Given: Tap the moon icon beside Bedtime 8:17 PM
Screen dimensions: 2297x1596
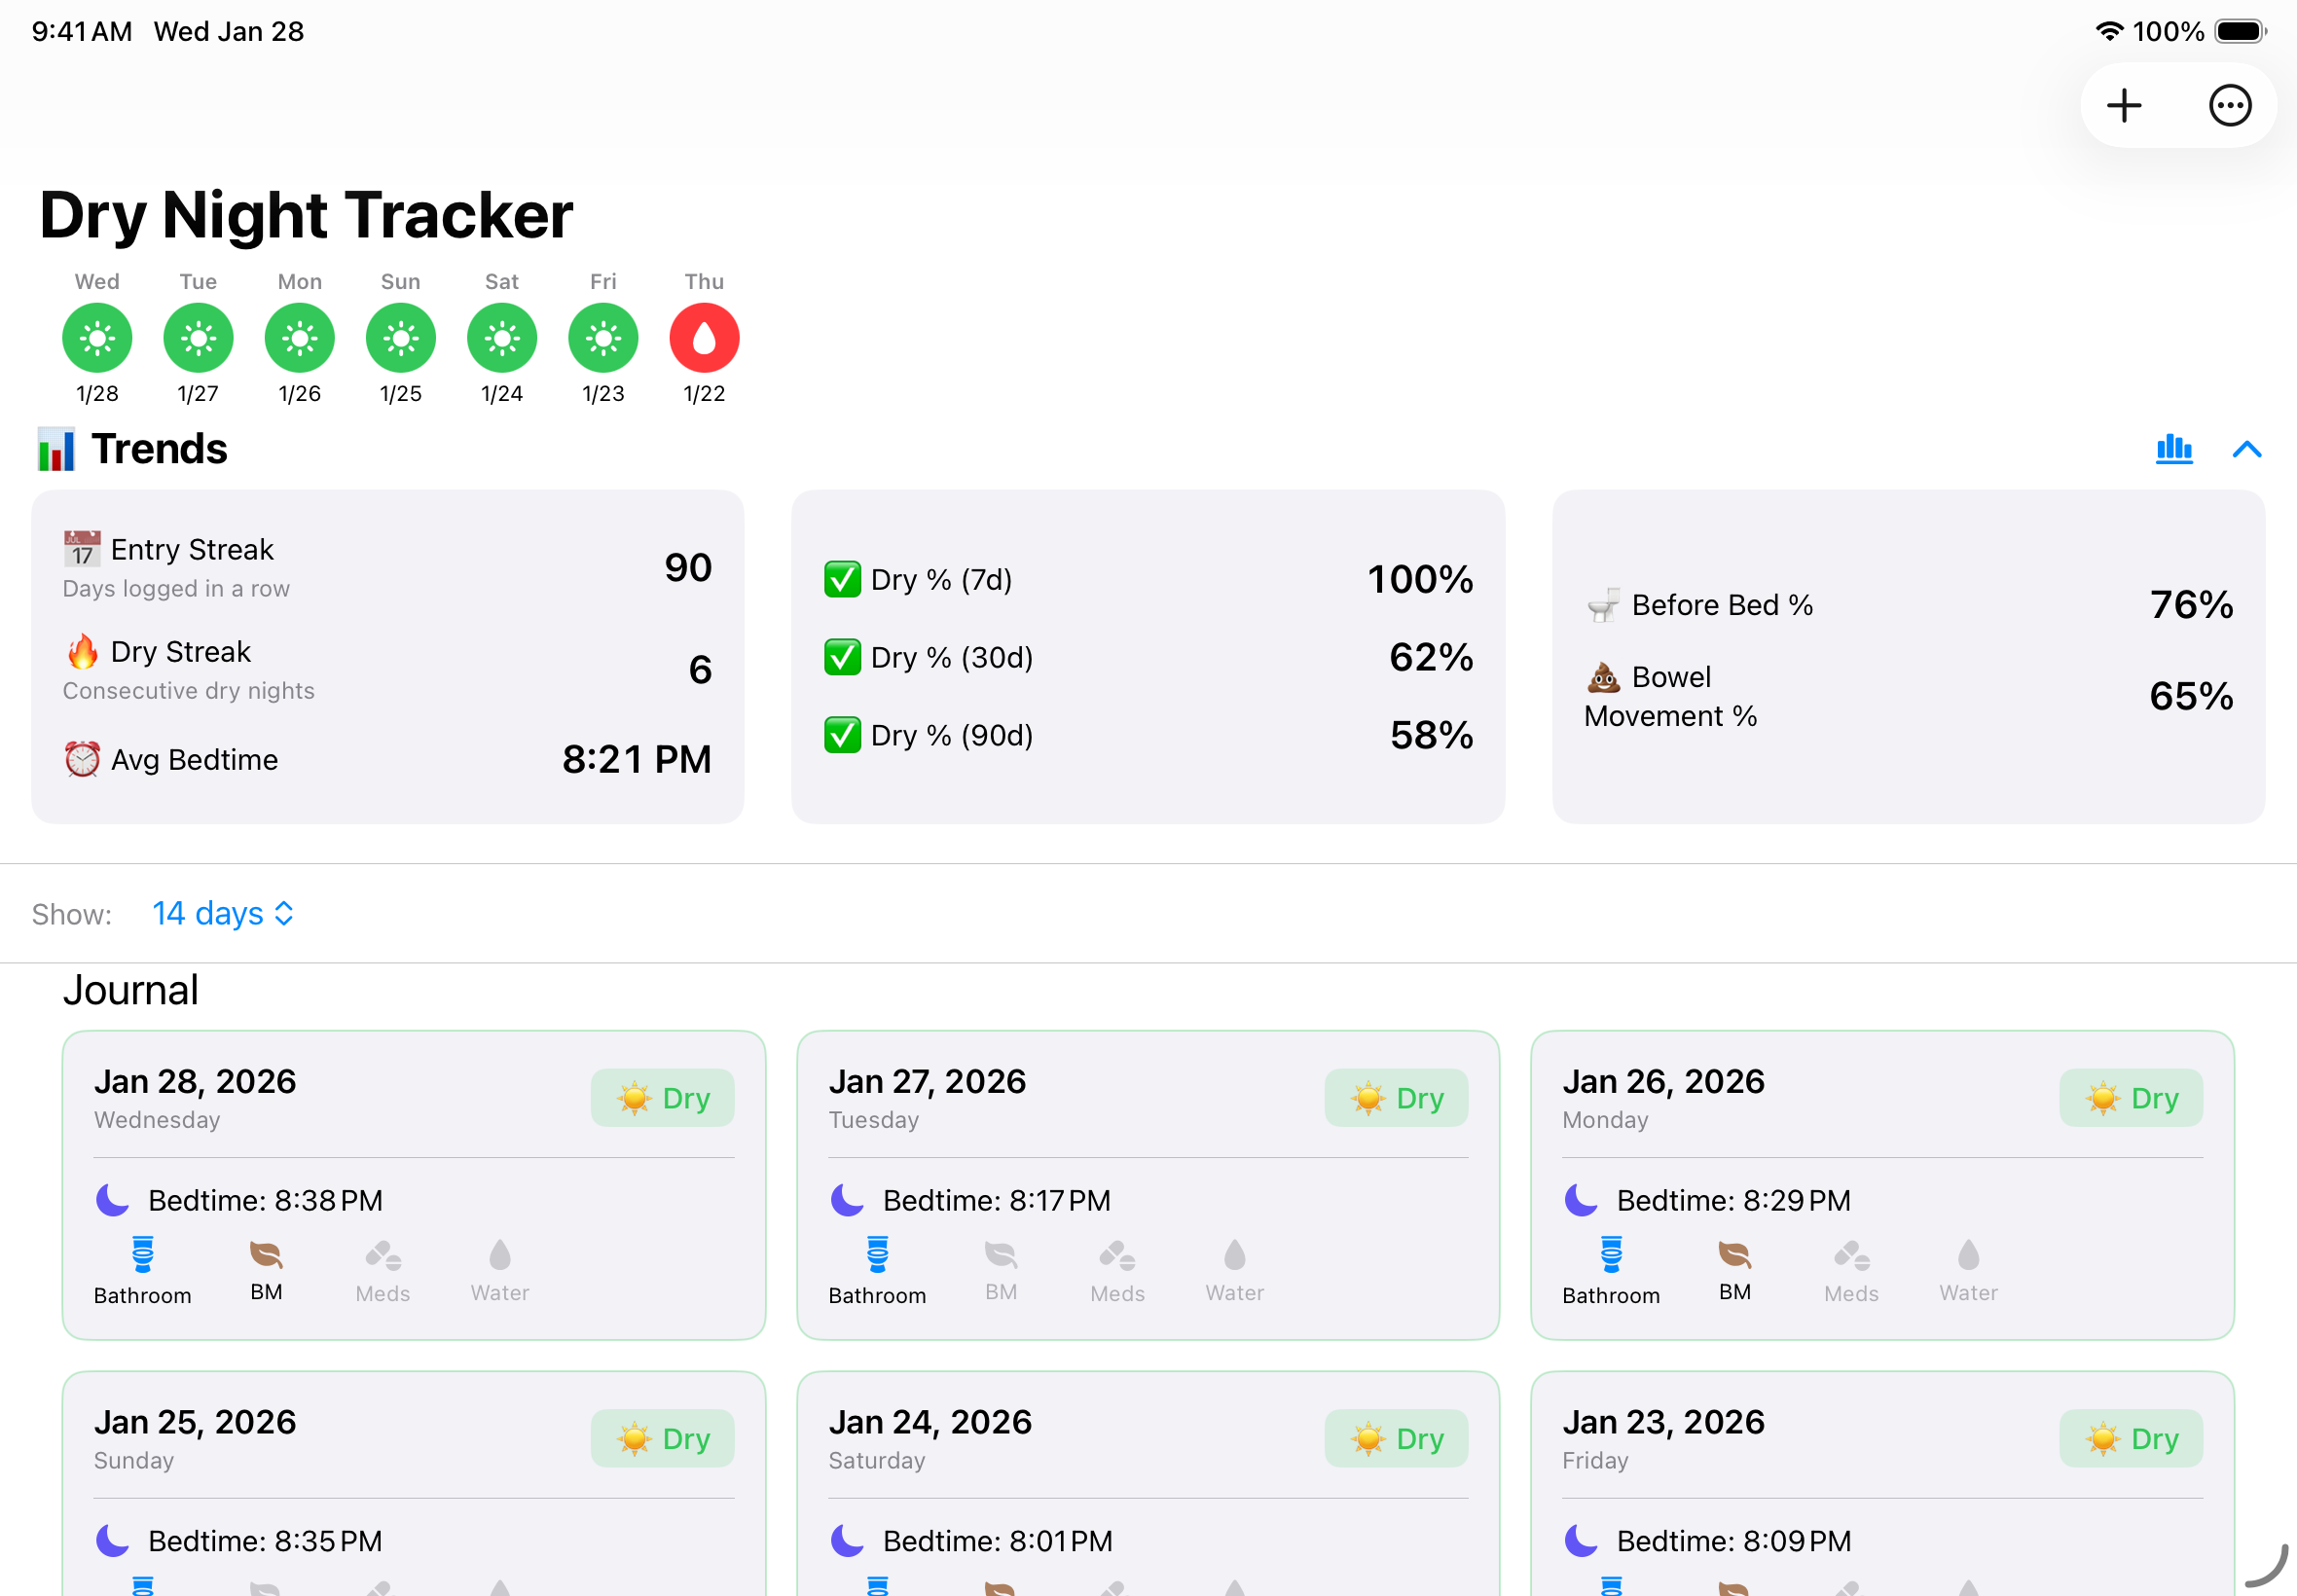Looking at the screenshot, I should click(x=847, y=1199).
